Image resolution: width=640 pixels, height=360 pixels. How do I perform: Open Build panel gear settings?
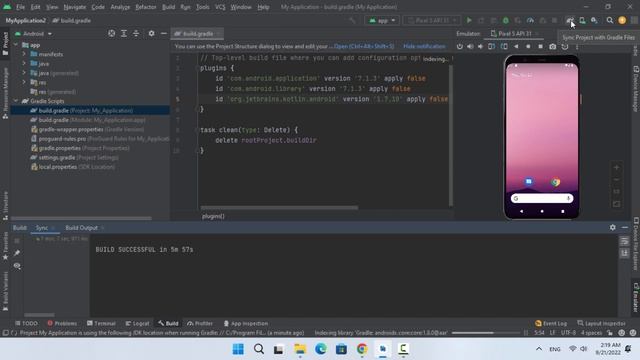(613, 227)
